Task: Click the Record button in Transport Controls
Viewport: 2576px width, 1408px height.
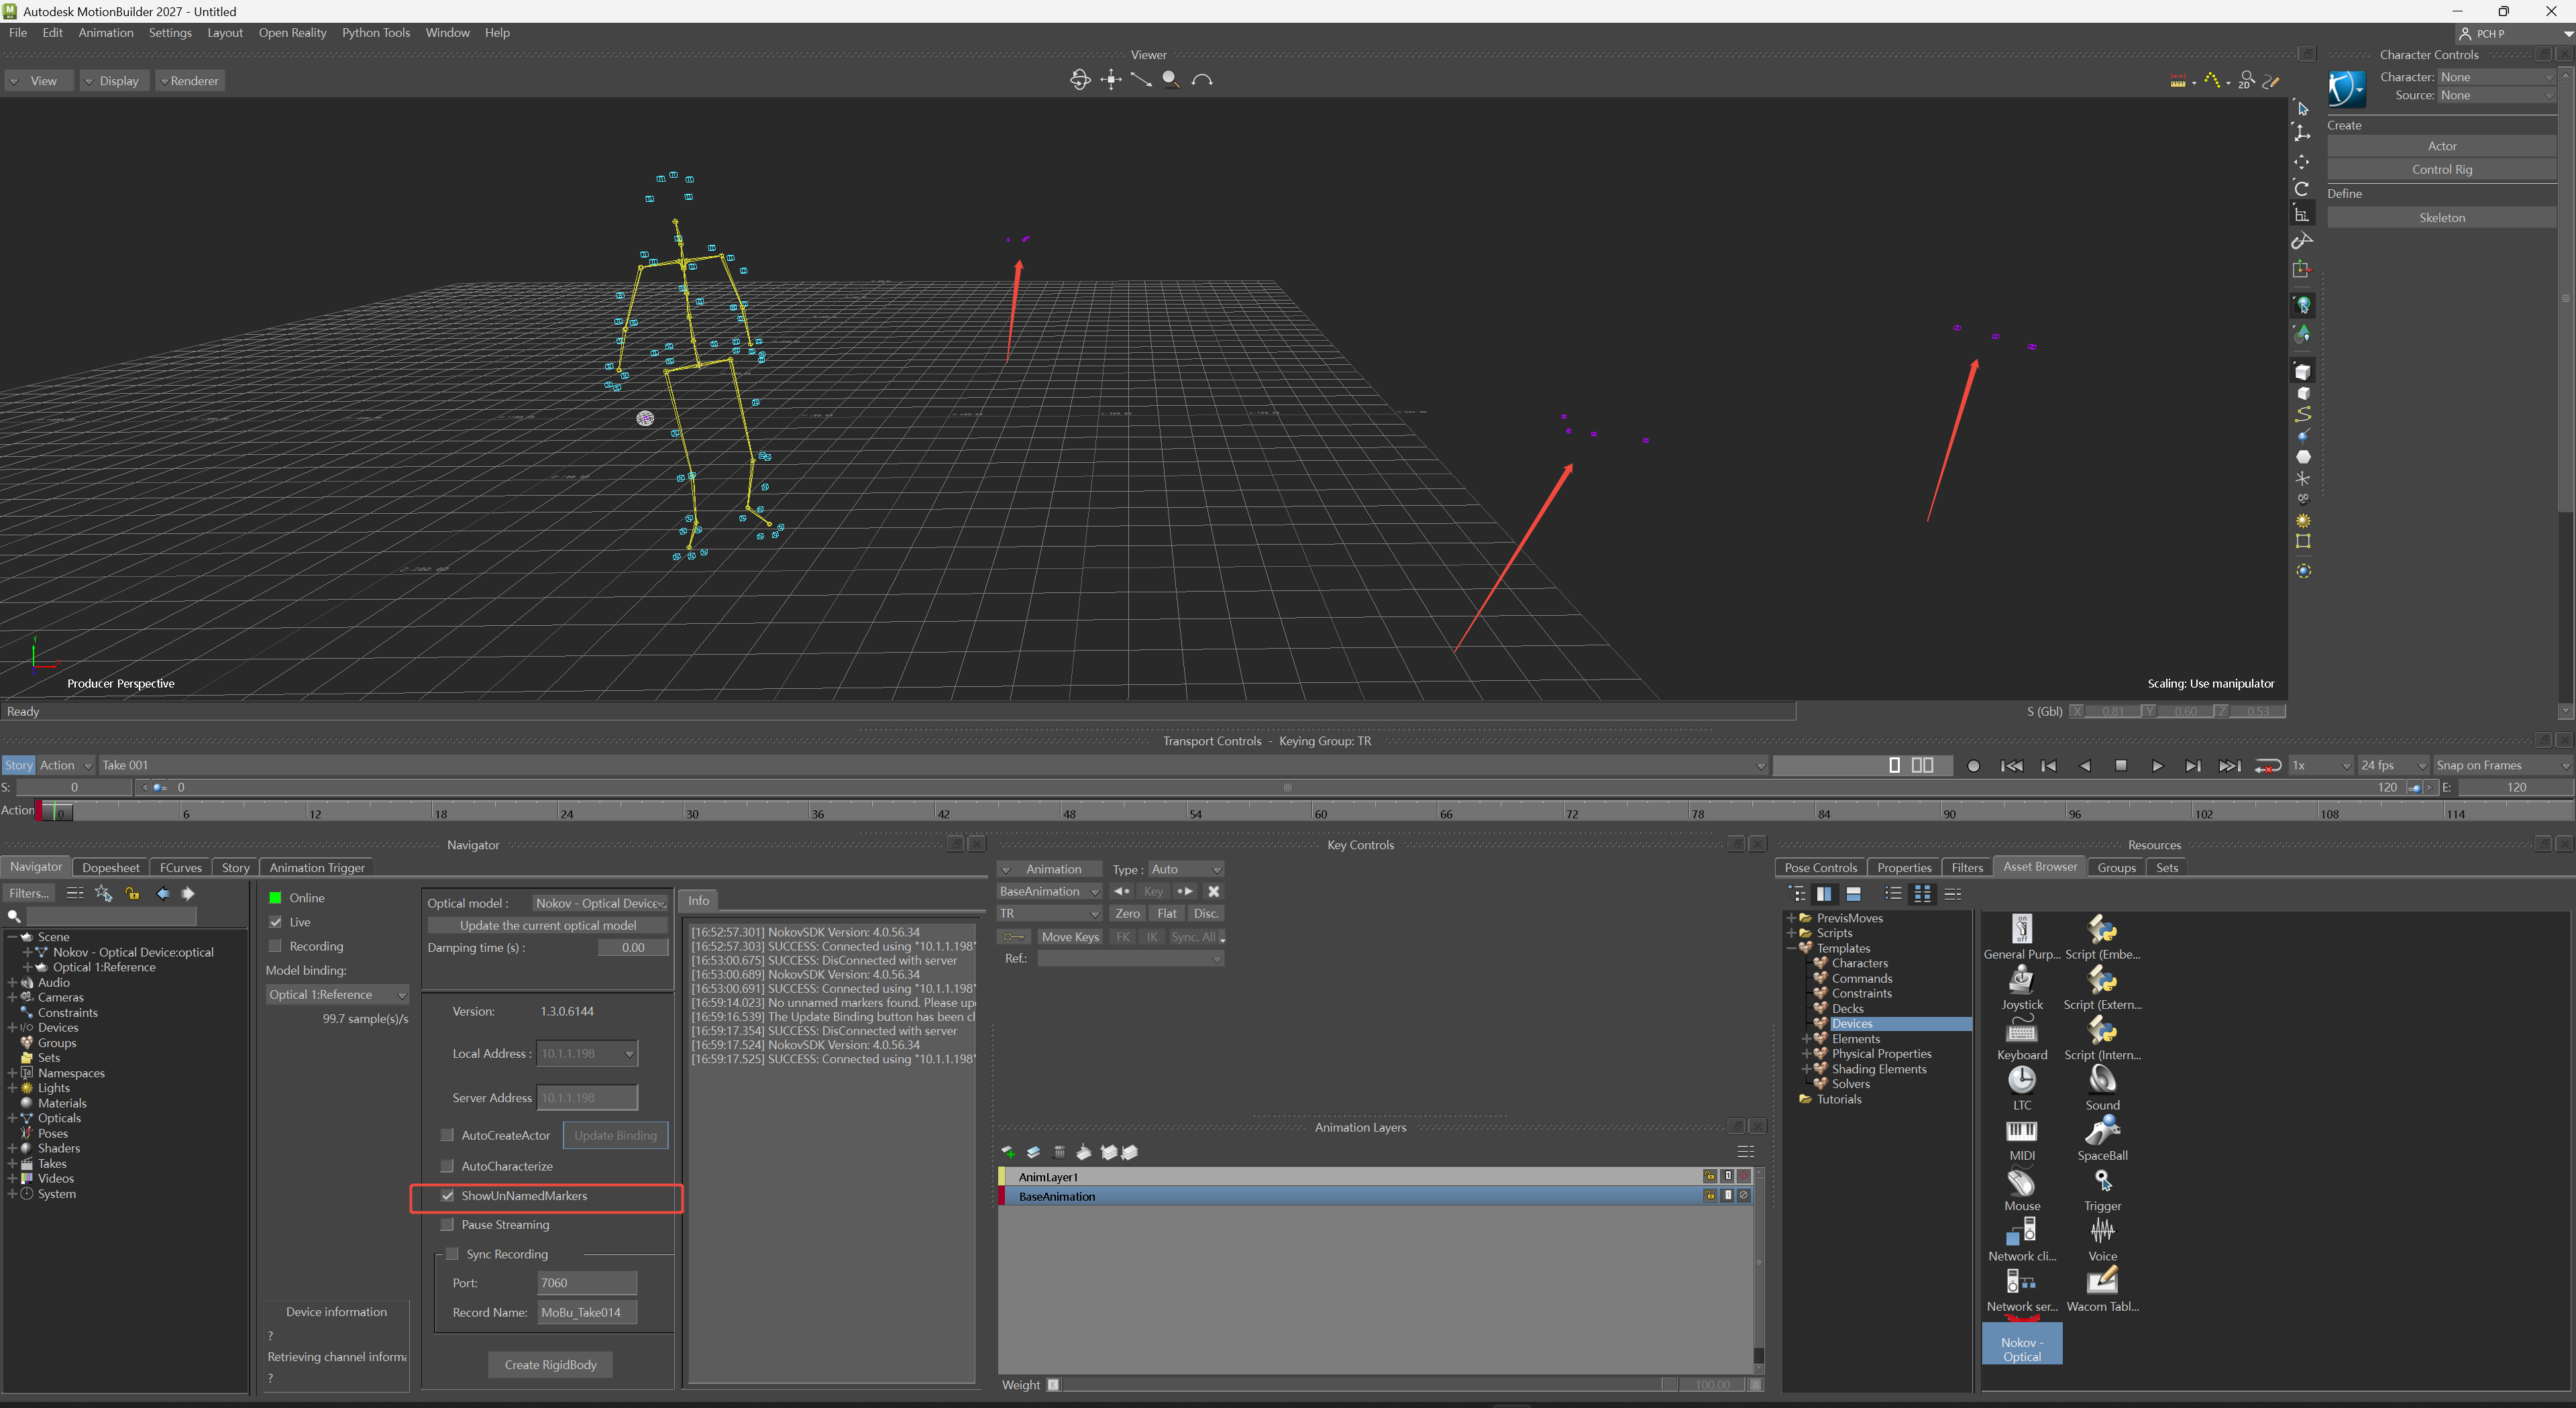Action: point(1973,766)
